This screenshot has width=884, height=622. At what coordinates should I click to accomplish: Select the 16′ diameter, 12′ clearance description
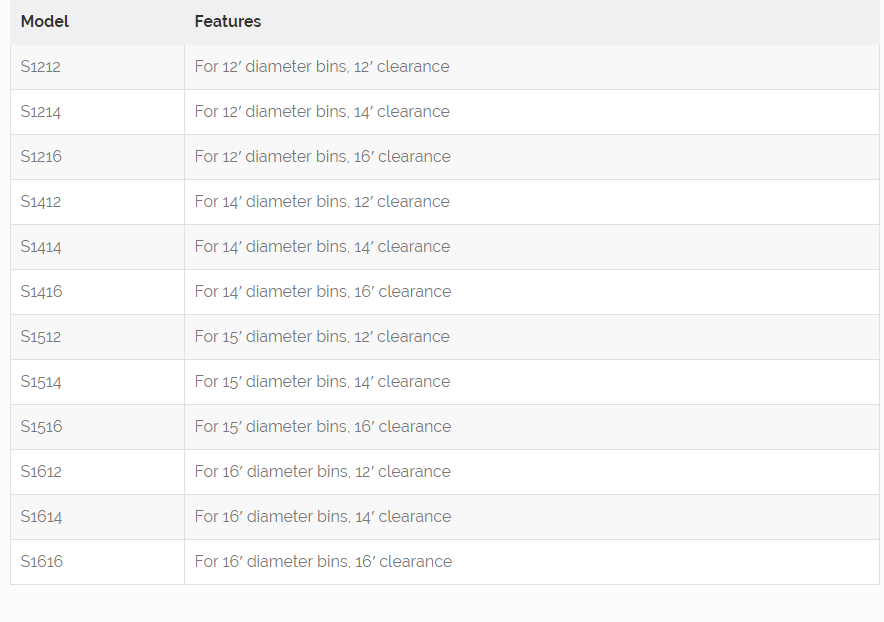pyautogui.click(x=322, y=472)
